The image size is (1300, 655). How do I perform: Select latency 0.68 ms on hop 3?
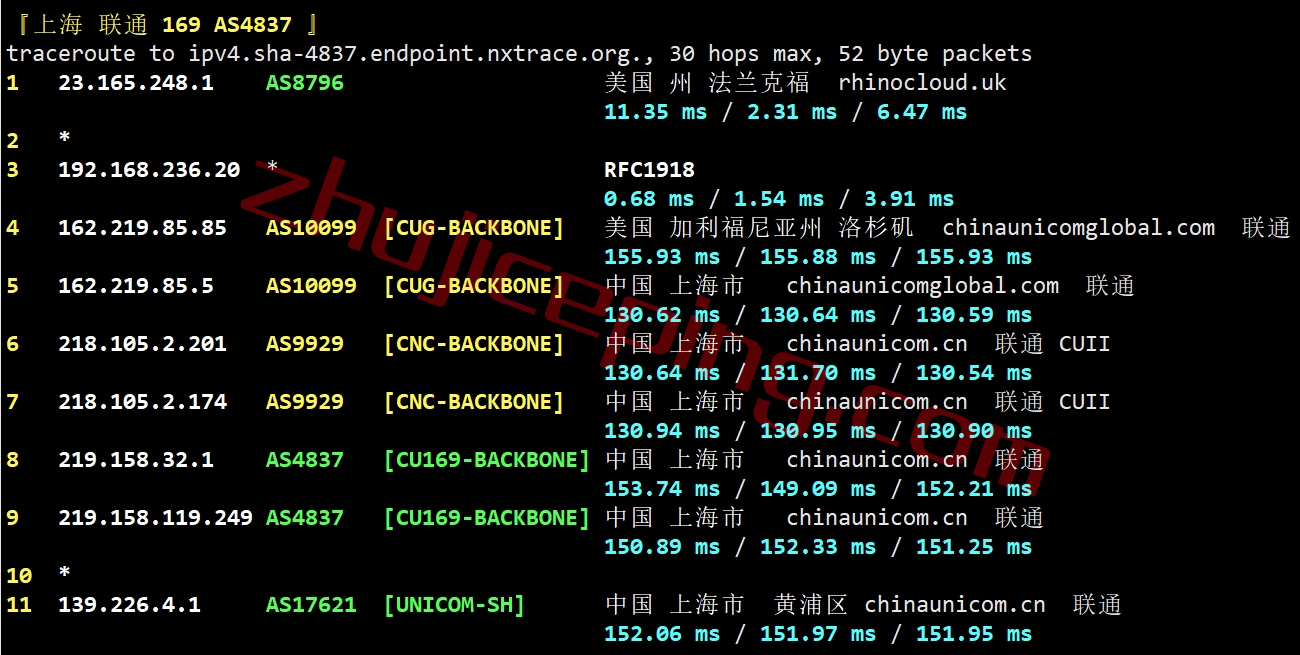649,199
